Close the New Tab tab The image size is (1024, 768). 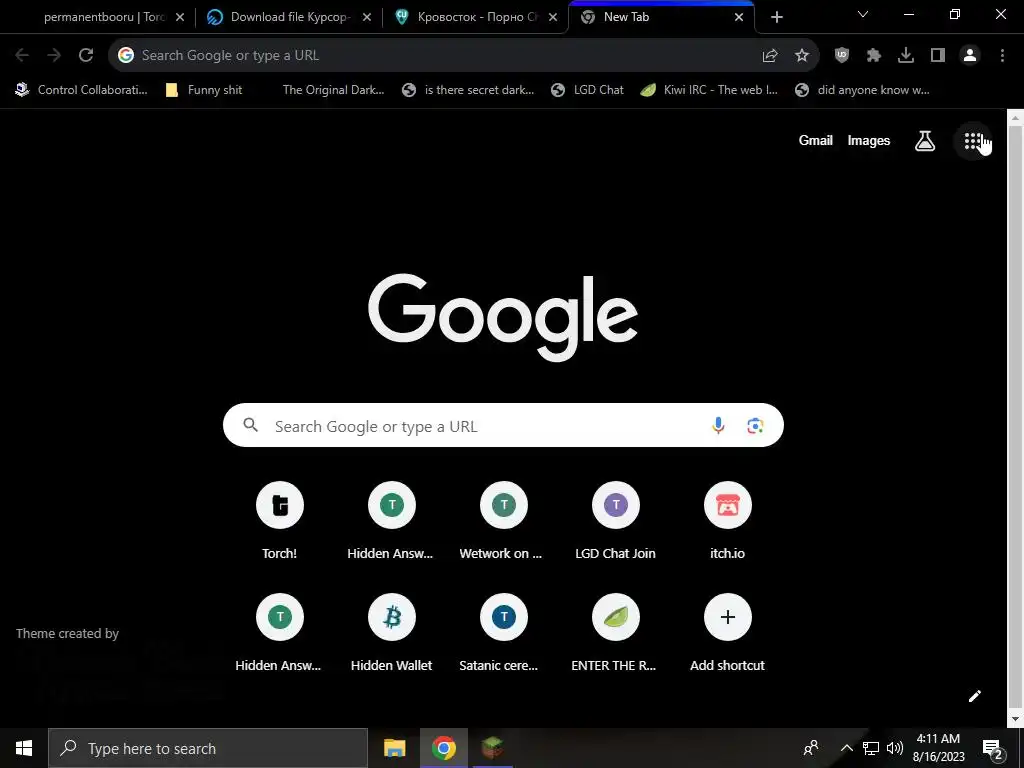pos(739,17)
